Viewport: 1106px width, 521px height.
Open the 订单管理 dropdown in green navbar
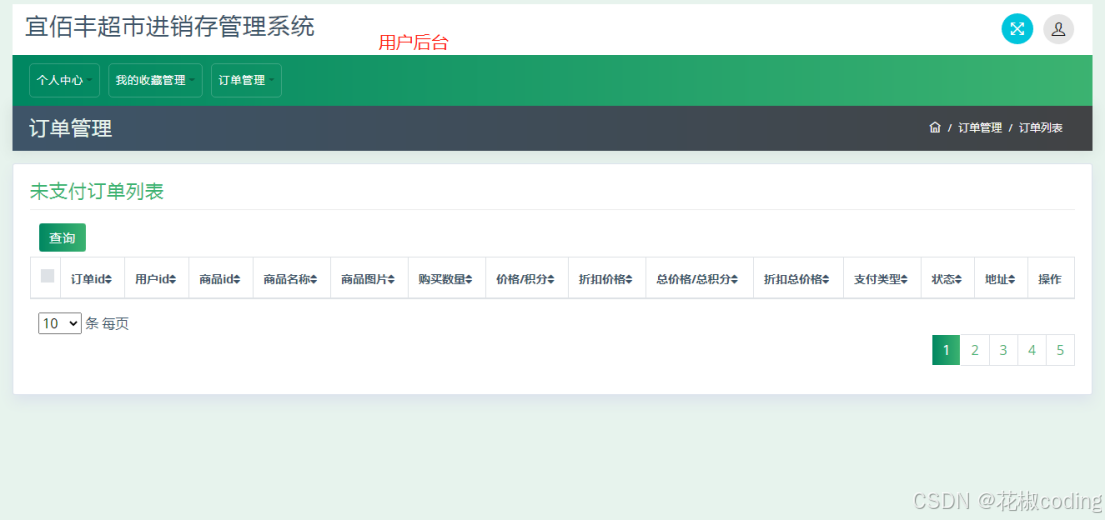(x=246, y=80)
